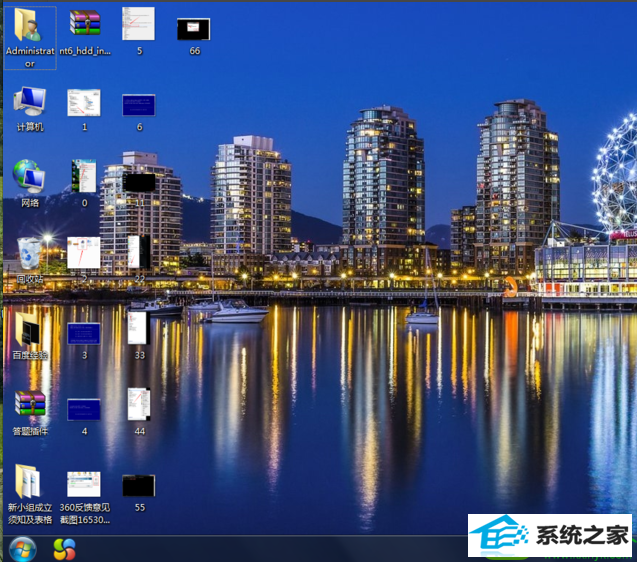Image resolution: width=637 pixels, height=562 pixels.
Task: Open the 百度经验 folder
Action: coord(28,329)
